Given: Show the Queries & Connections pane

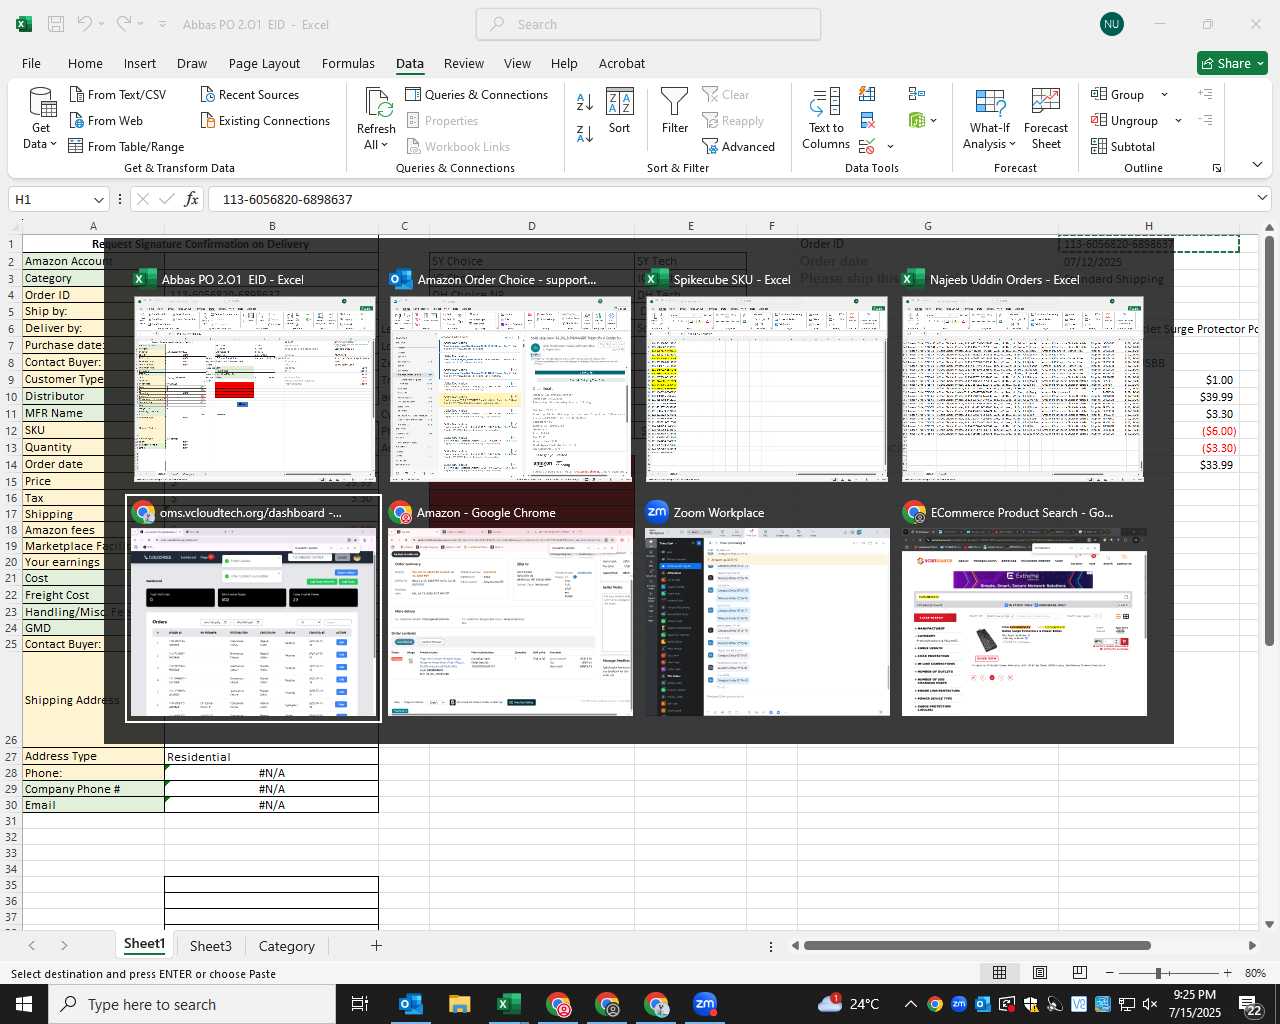Looking at the screenshot, I should point(477,94).
